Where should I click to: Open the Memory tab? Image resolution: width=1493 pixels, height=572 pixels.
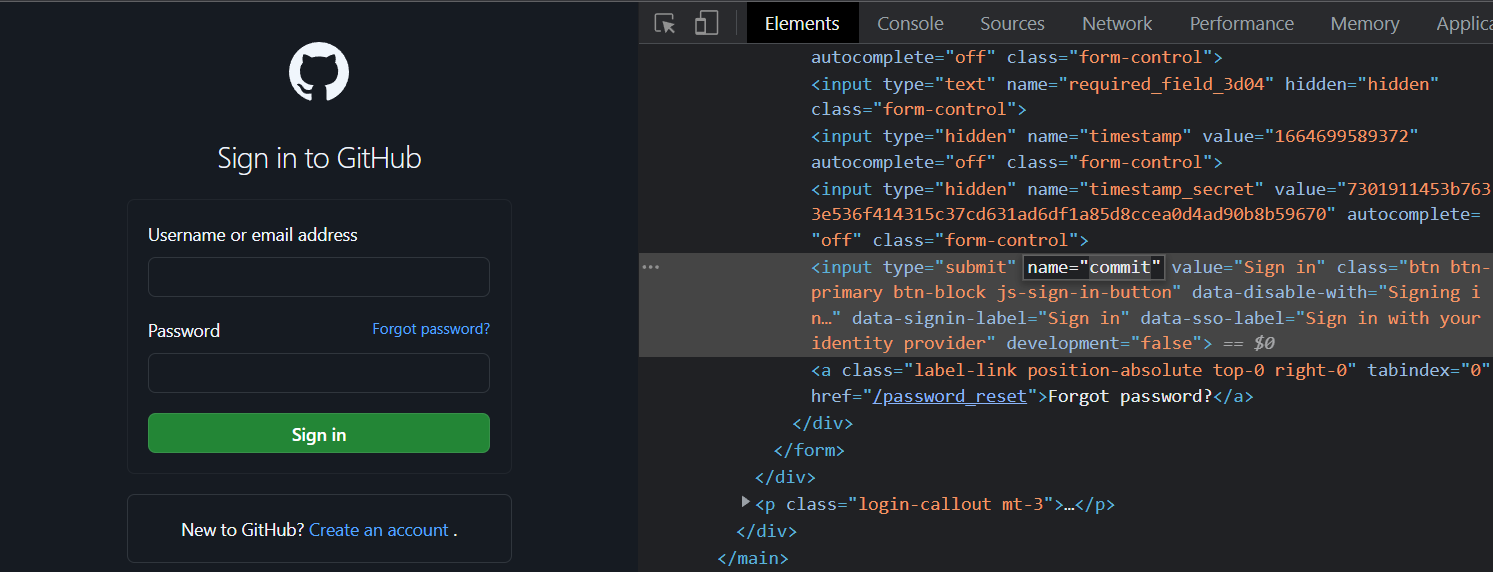point(1364,23)
